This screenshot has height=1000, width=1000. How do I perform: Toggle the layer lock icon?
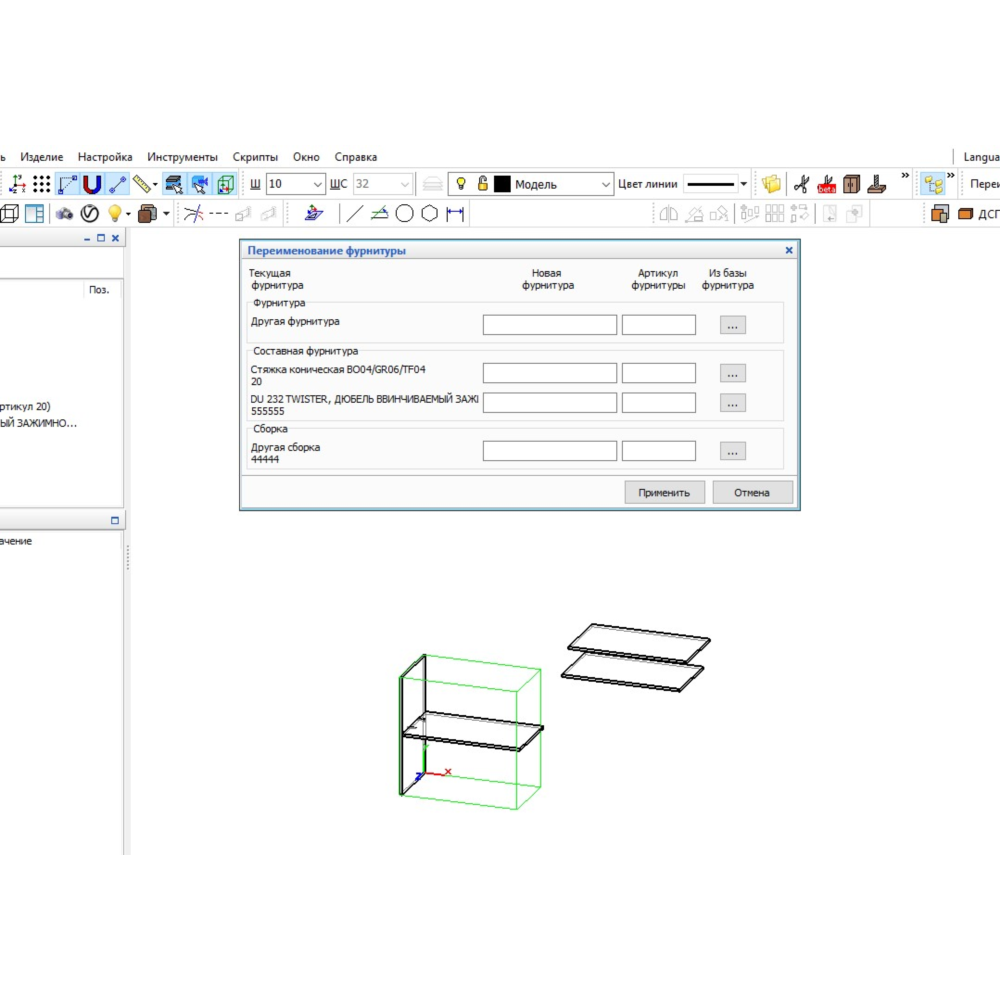point(482,184)
